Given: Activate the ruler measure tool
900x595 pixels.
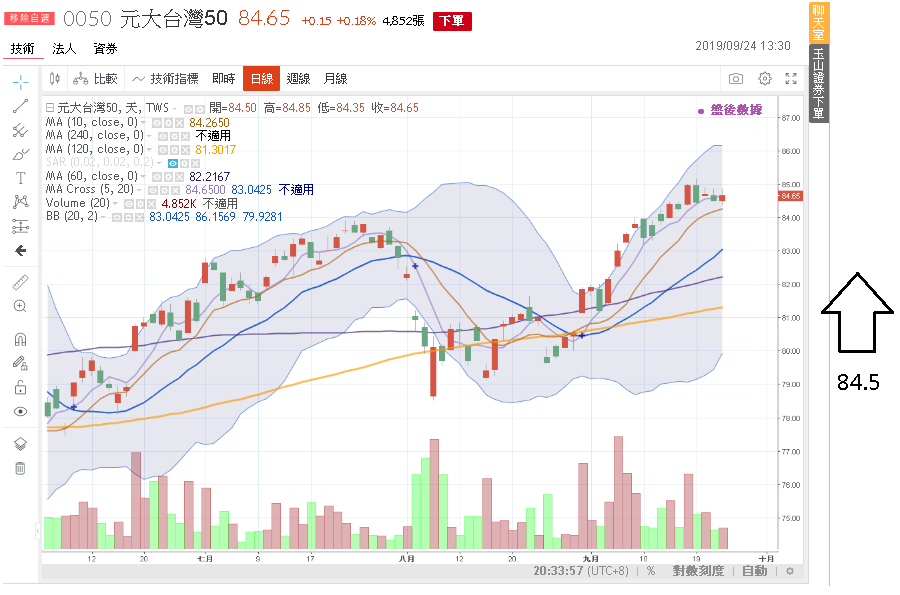Looking at the screenshot, I should coord(21,283).
